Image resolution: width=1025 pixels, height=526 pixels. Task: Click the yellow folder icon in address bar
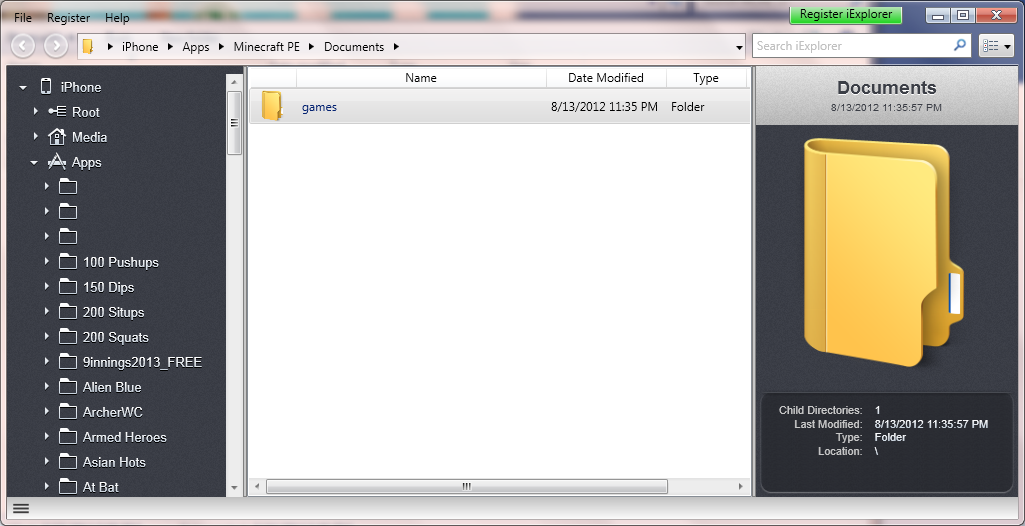[88, 46]
